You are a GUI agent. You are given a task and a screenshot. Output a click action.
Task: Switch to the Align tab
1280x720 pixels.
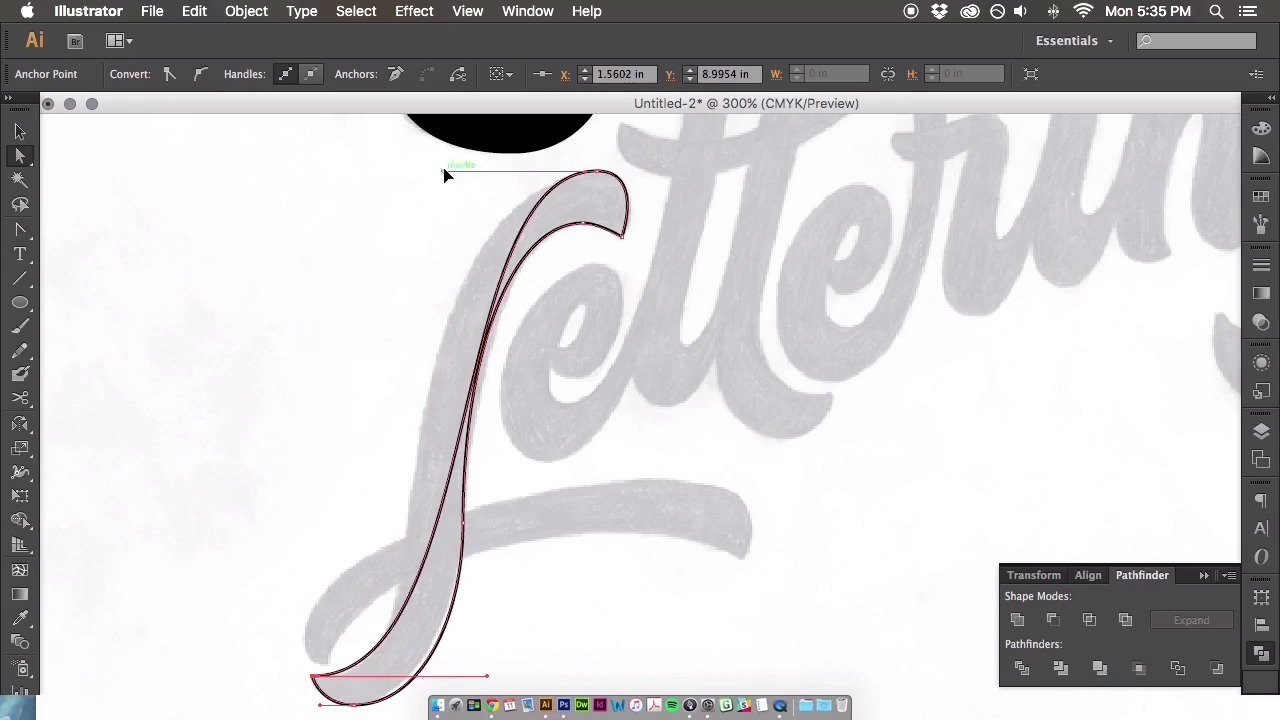pos(1088,575)
